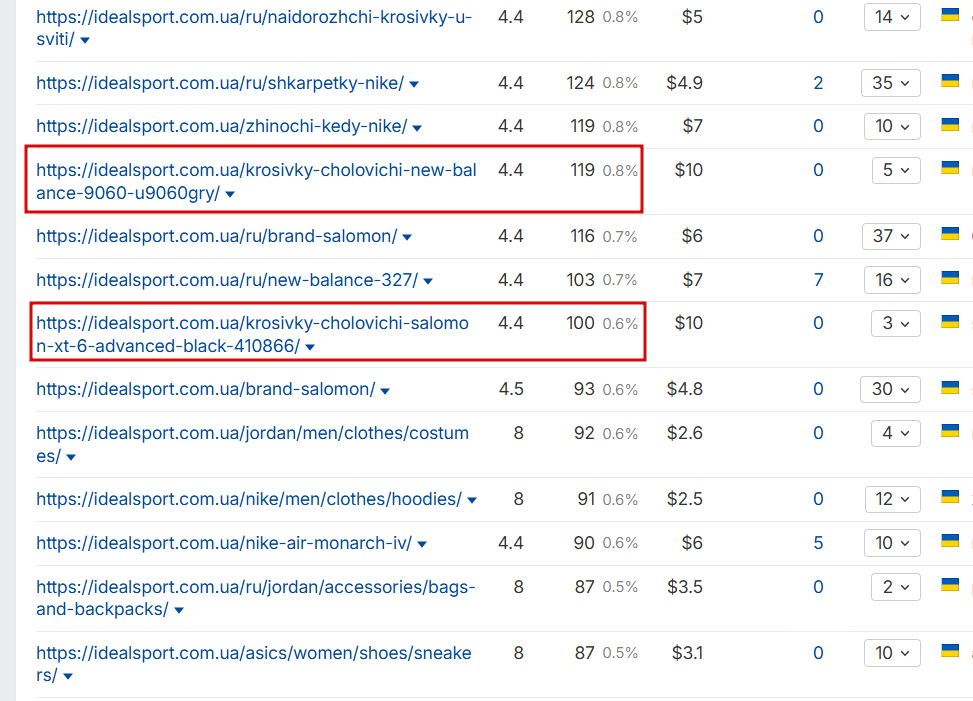973x701 pixels.
Task: Click the Ukraine flag in new-balance-9060 row
Action: coord(950,167)
